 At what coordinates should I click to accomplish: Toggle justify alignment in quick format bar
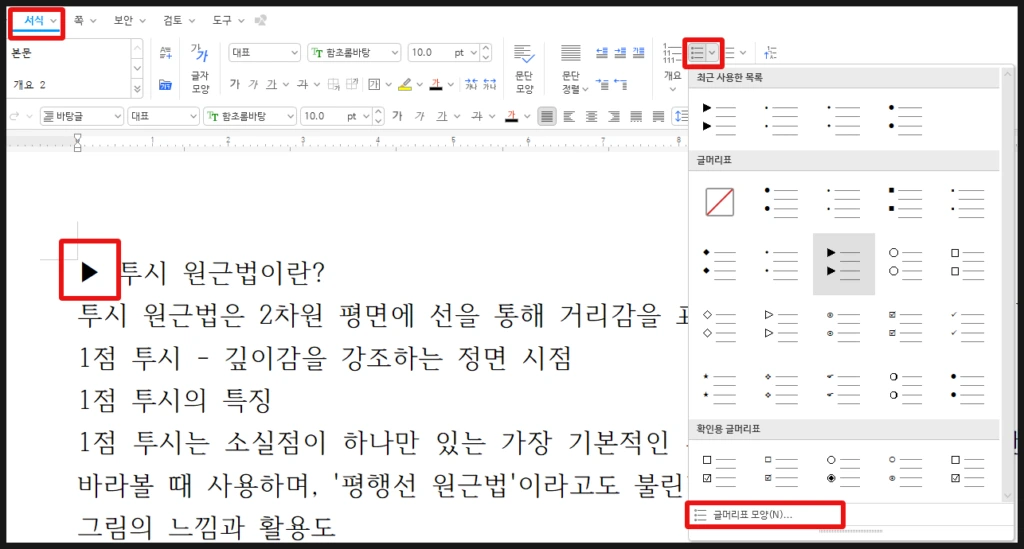point(547,116)
